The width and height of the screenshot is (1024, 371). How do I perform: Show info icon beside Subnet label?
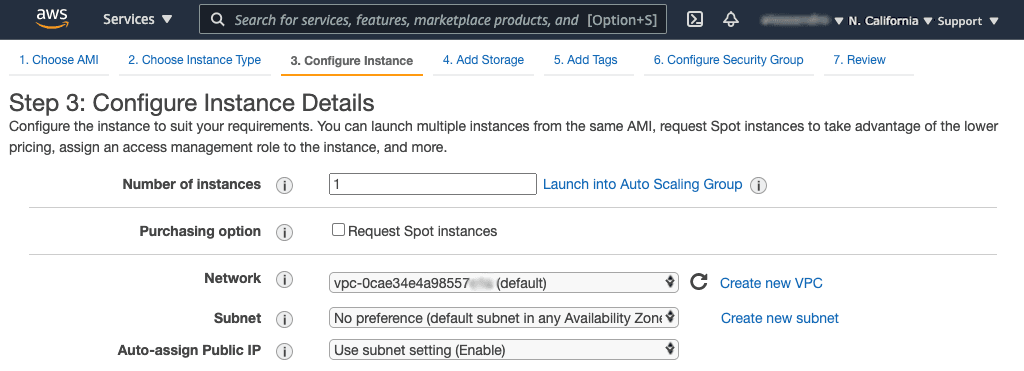point(284,319)
